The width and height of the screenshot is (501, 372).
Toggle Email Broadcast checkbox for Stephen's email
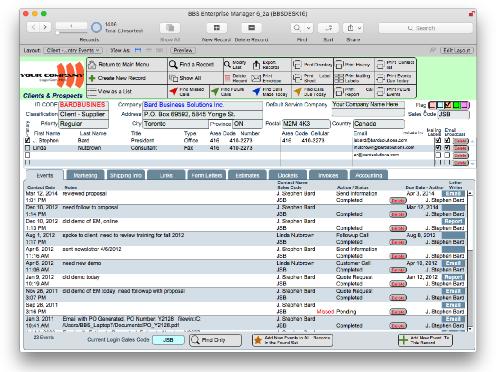click(x=447, y=140)
